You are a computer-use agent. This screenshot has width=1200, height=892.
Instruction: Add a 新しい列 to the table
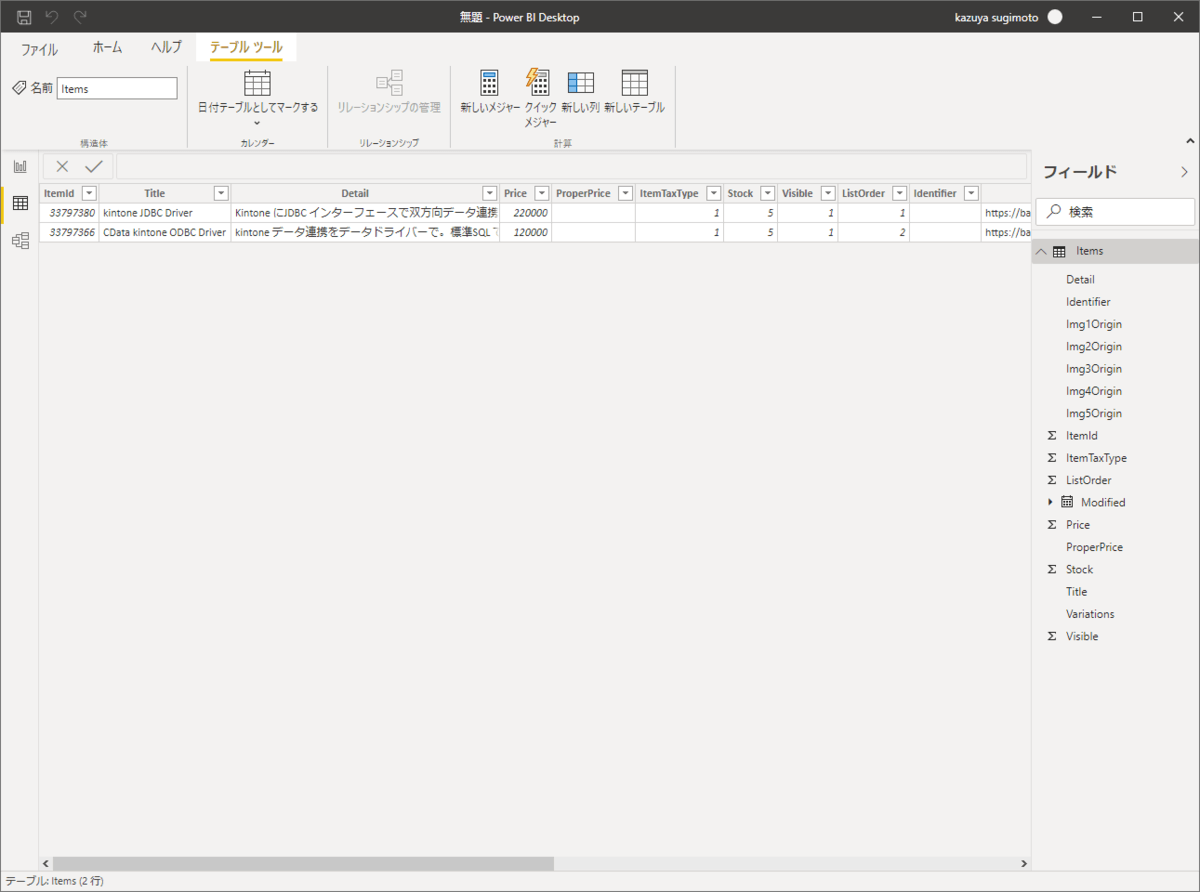coord(580,93)
